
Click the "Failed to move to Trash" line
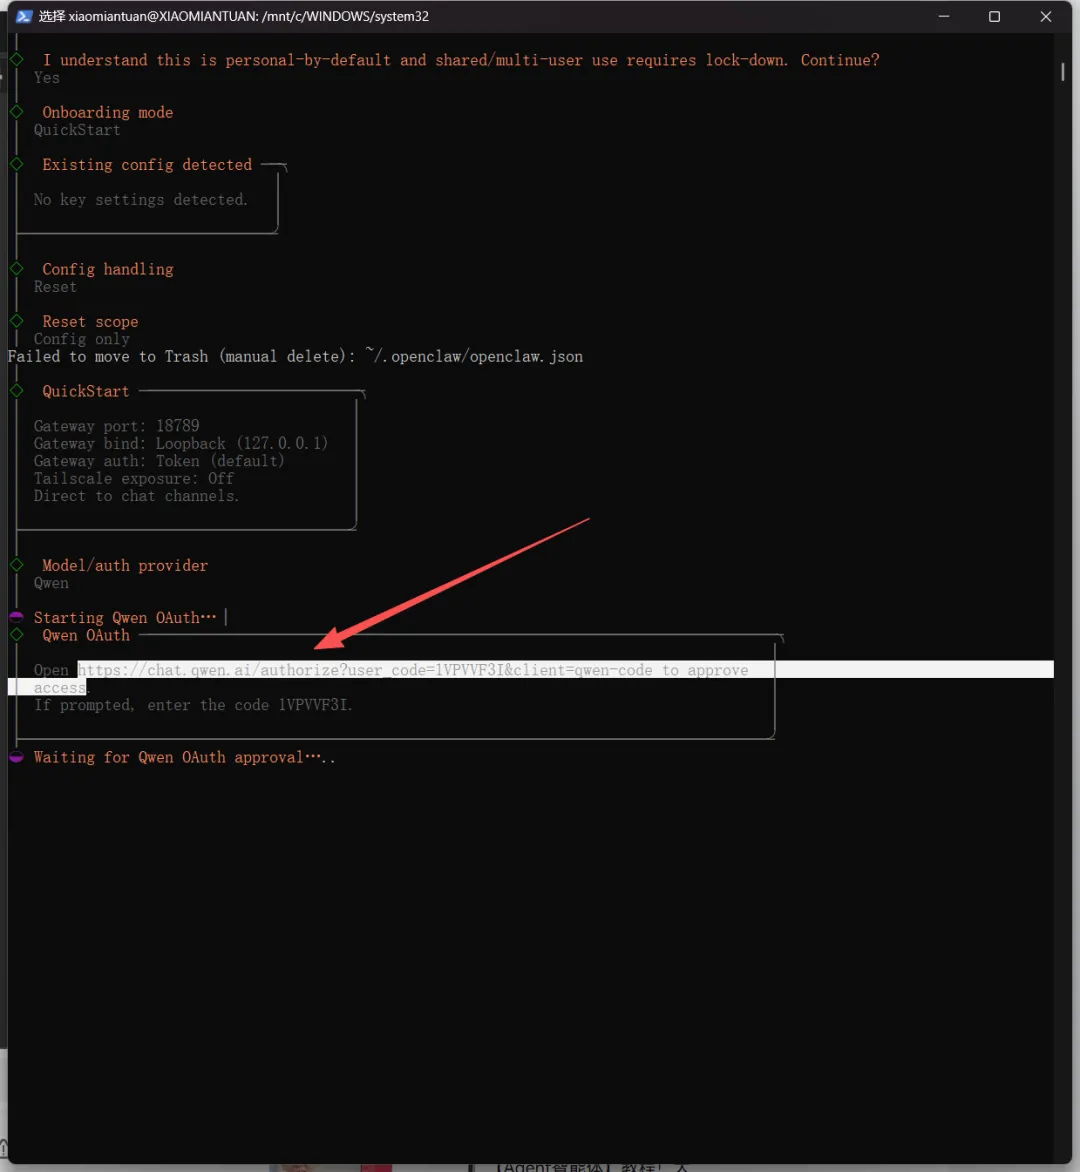pos(295,357)
